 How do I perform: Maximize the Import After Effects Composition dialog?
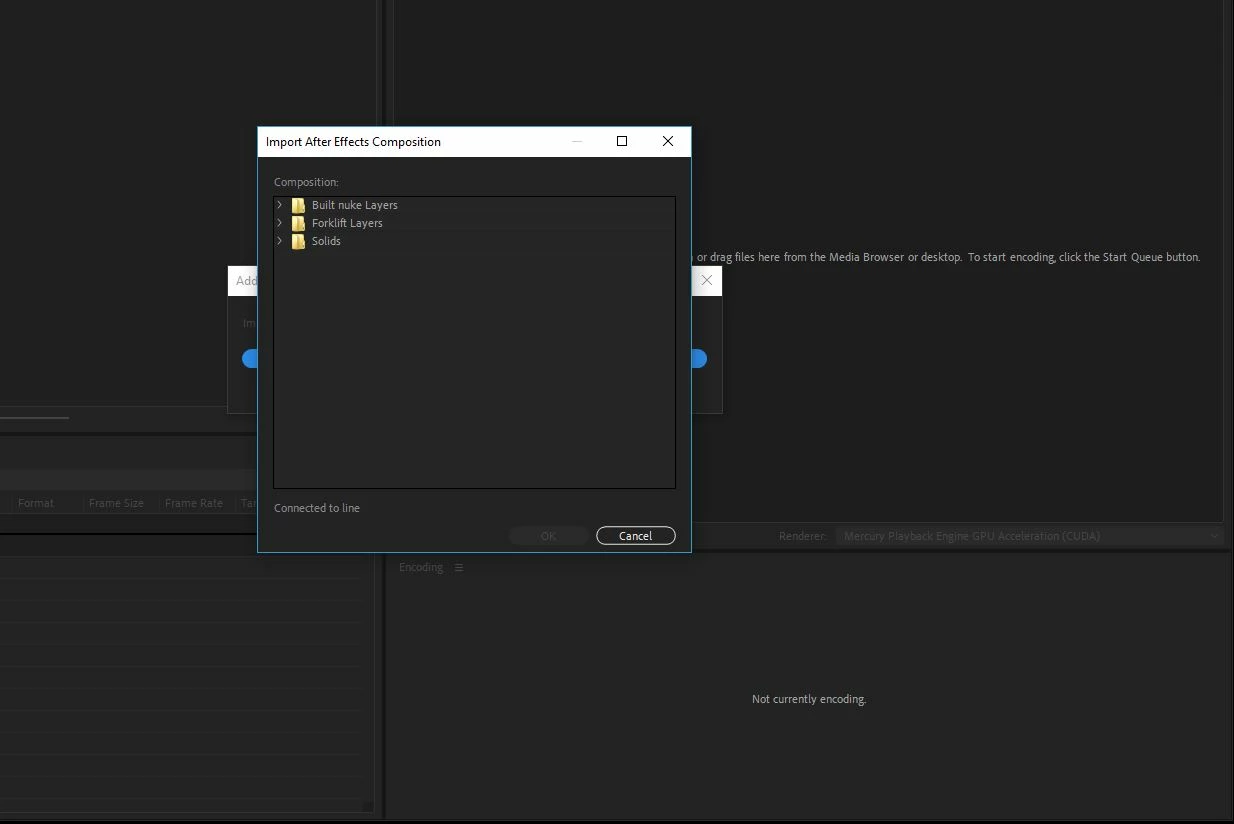622,141
